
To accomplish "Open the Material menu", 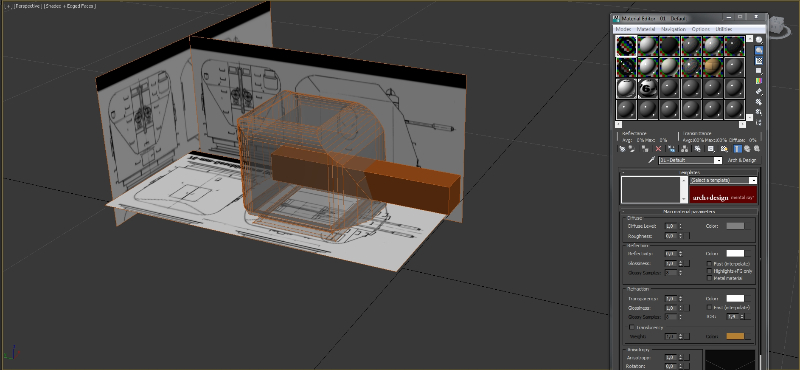I will pos(645,29).
